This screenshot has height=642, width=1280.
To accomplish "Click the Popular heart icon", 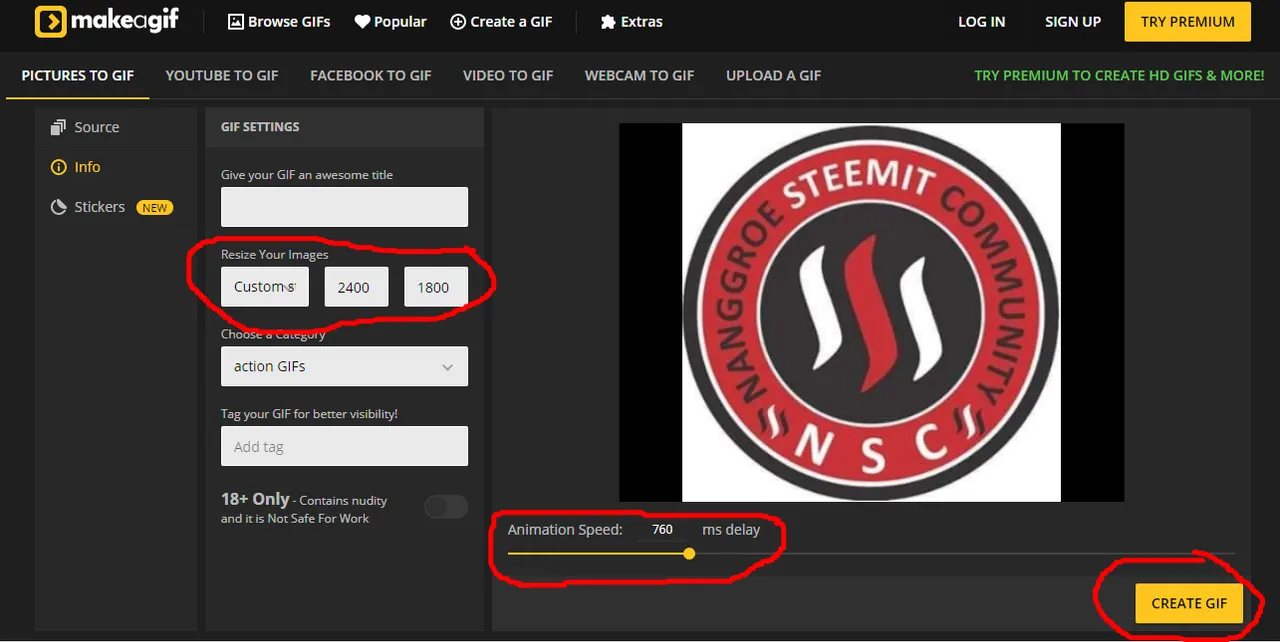I will click(362, 21).
